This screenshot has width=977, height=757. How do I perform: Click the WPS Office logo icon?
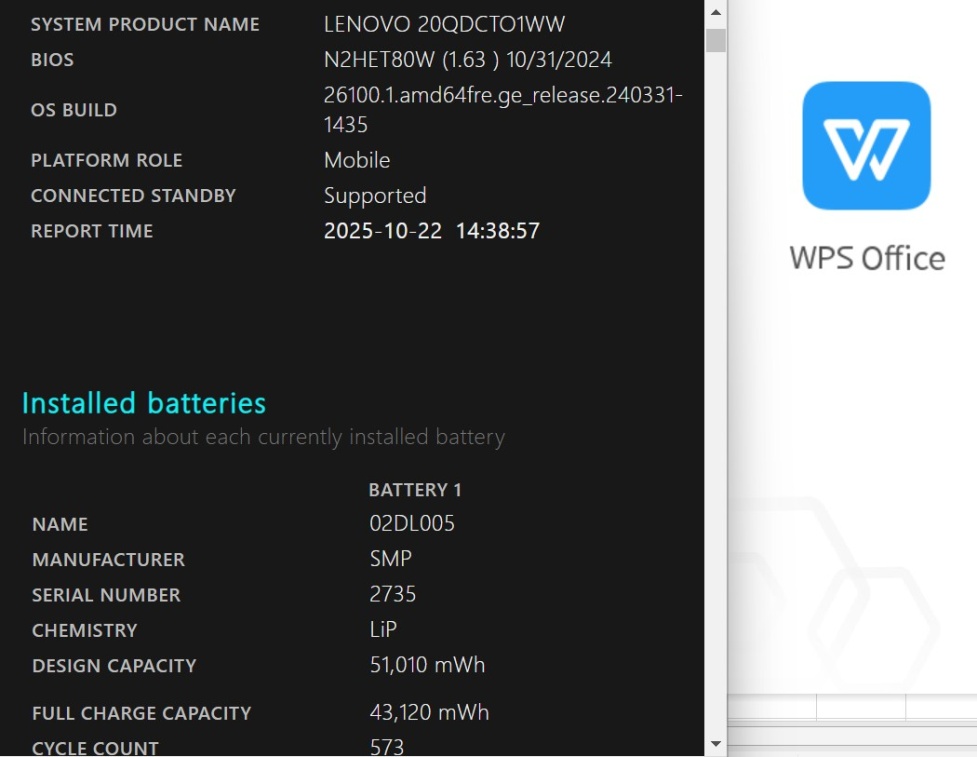(866, 146)
